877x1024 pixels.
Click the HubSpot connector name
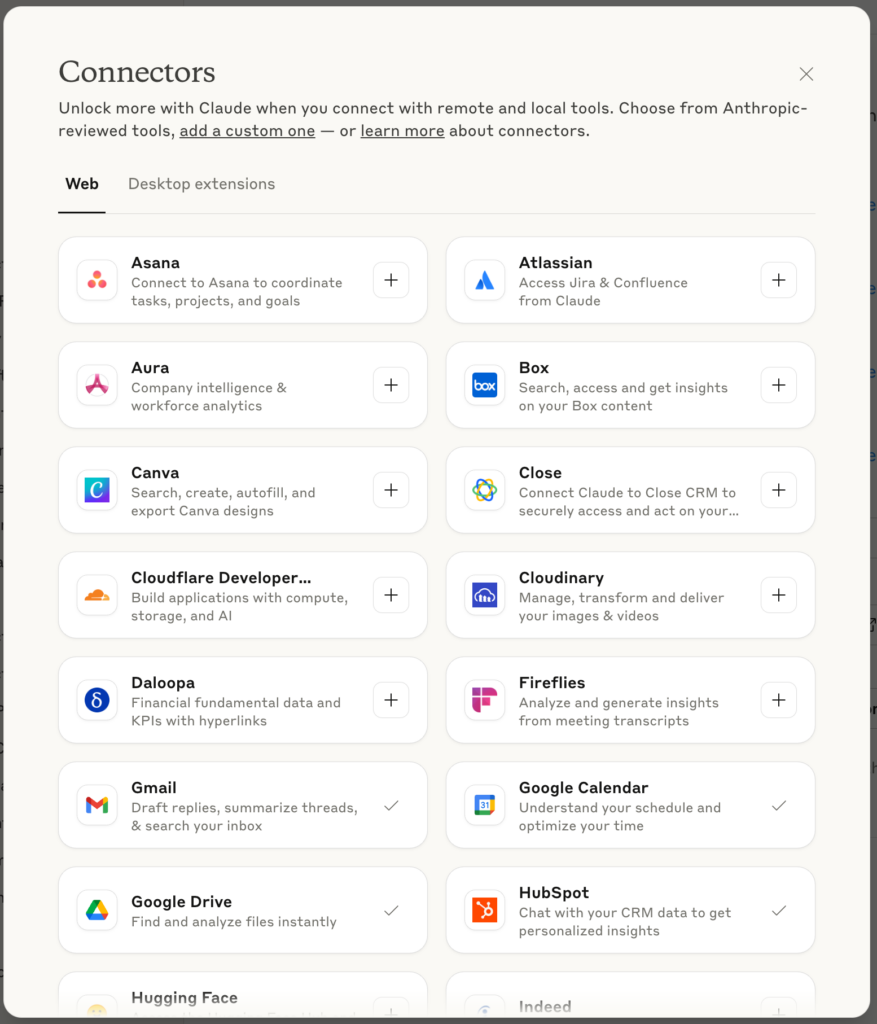pos(554,893)
